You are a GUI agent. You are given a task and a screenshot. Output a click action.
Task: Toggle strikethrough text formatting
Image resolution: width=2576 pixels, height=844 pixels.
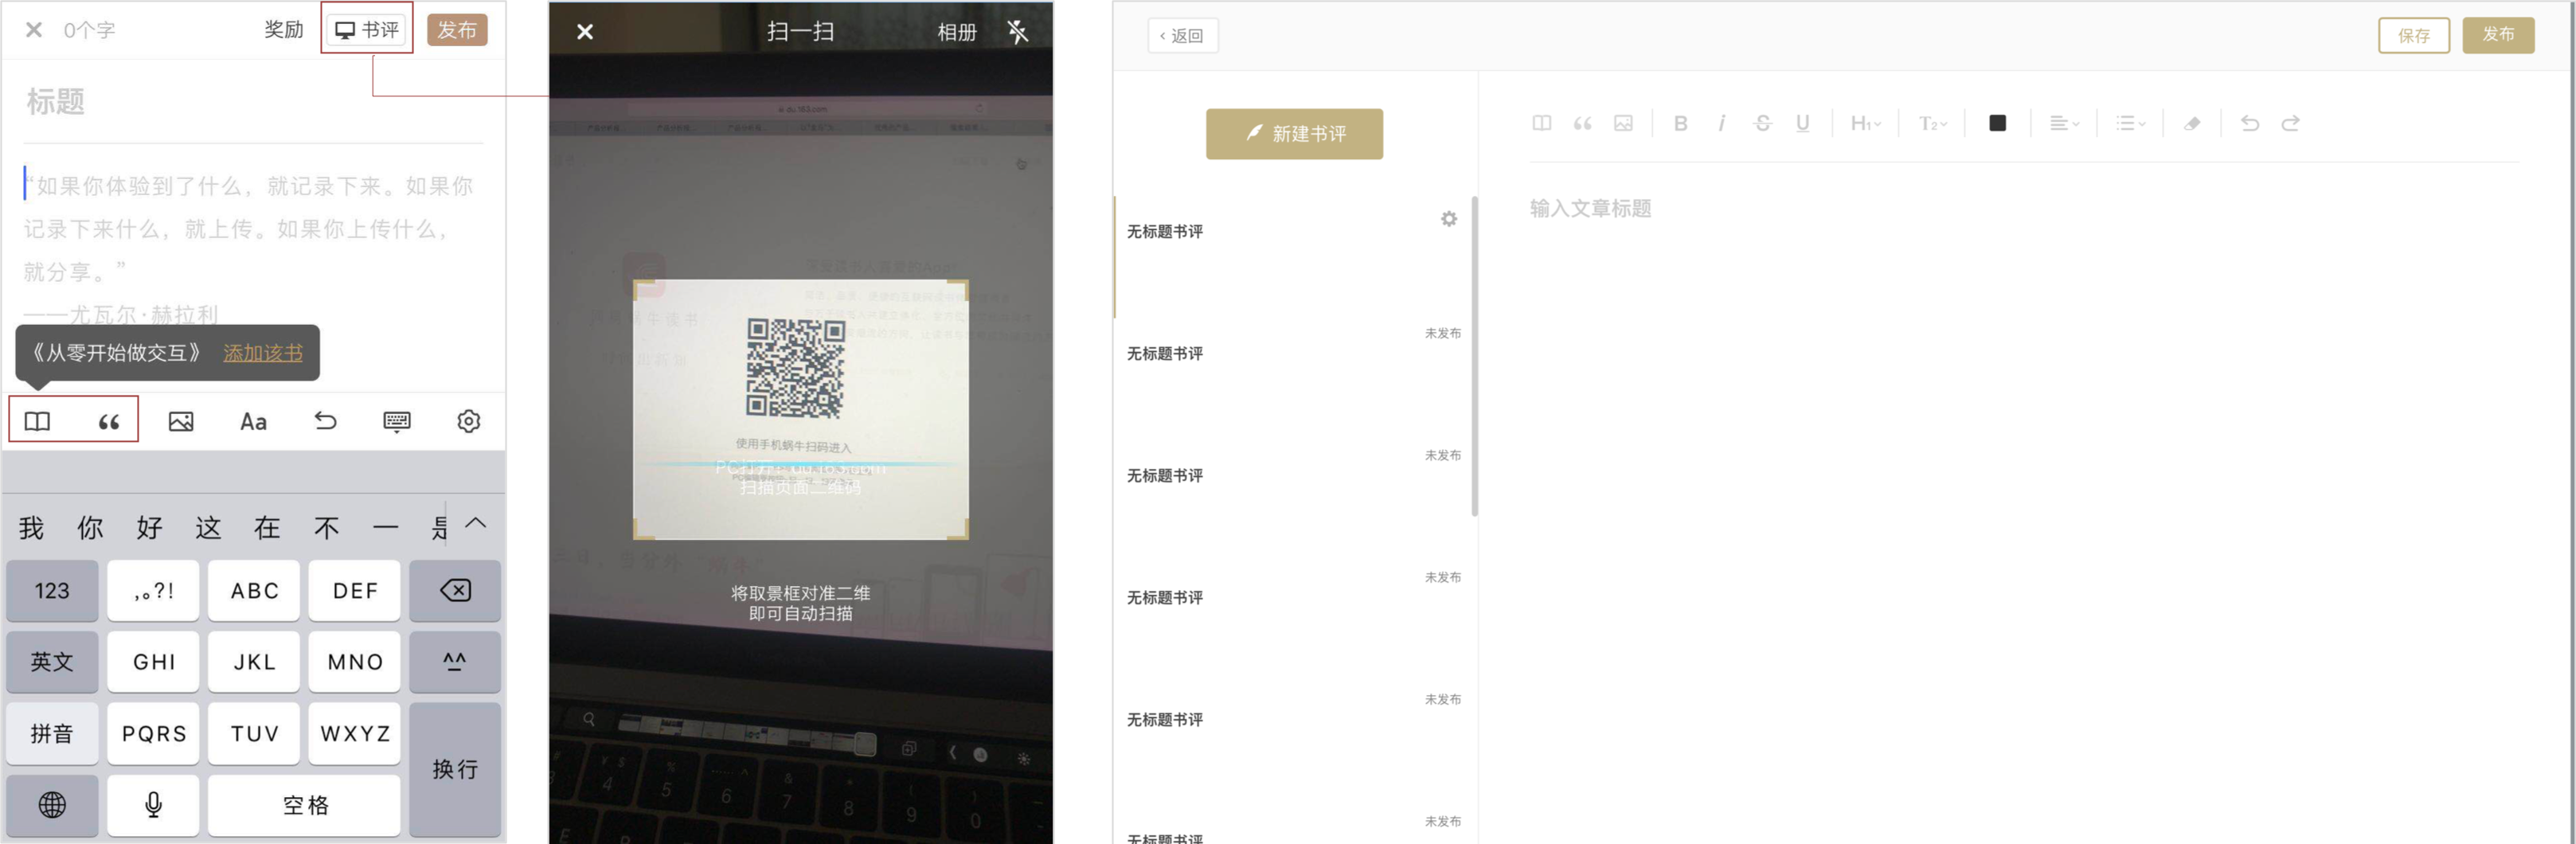[1763, 123]
